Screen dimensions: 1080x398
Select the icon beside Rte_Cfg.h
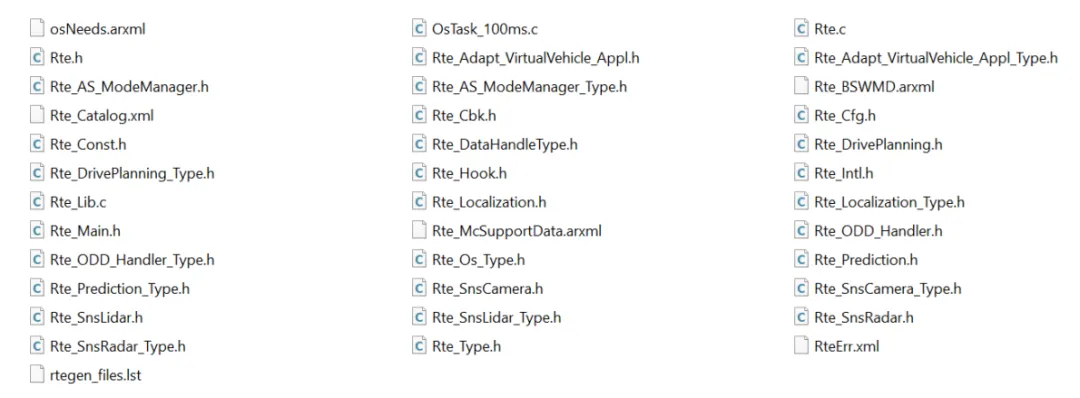click(800, 116)
